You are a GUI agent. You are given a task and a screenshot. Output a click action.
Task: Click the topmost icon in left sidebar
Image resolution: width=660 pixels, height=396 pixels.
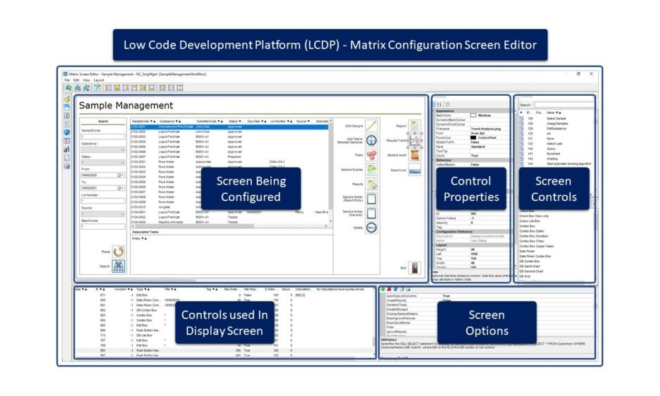coord(67,99)
